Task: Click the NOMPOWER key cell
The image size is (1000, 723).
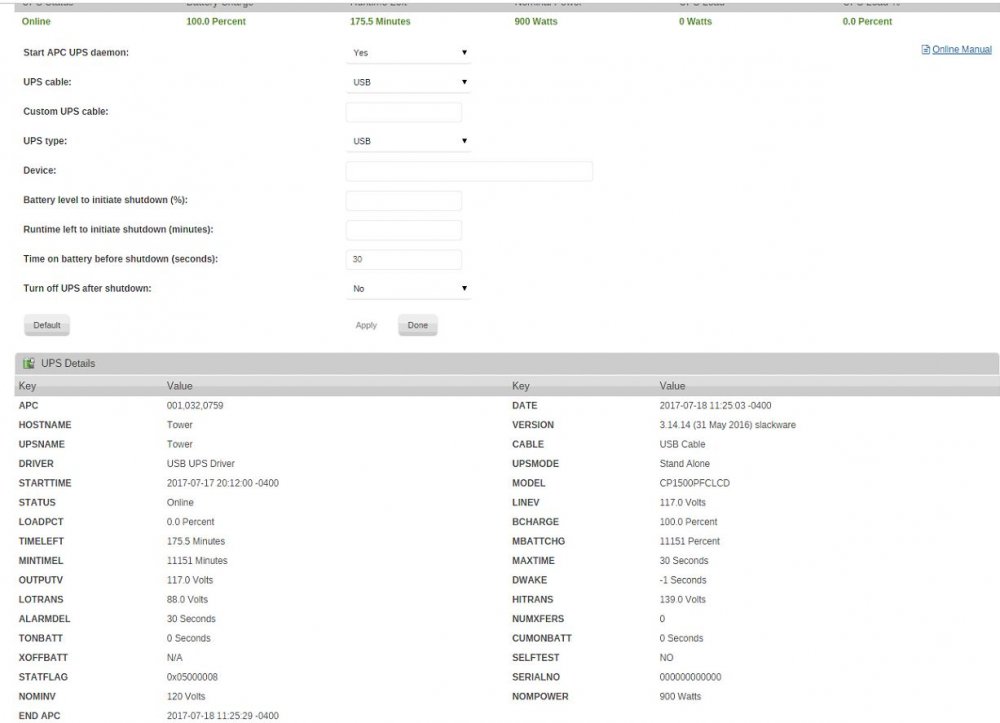Action: [x=540, y=696]
